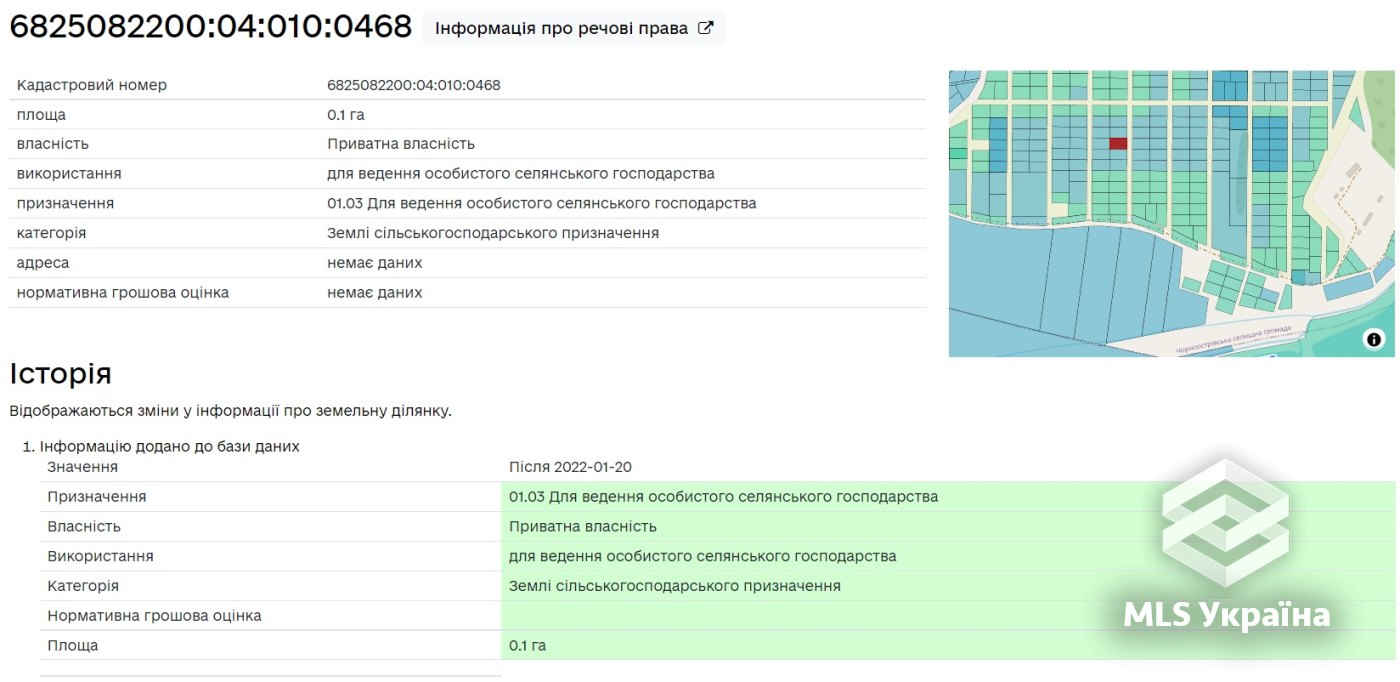Click the lowercase нормативна грошова оцінка label
Screen dimensions: 1400x682
pos(123,293)
